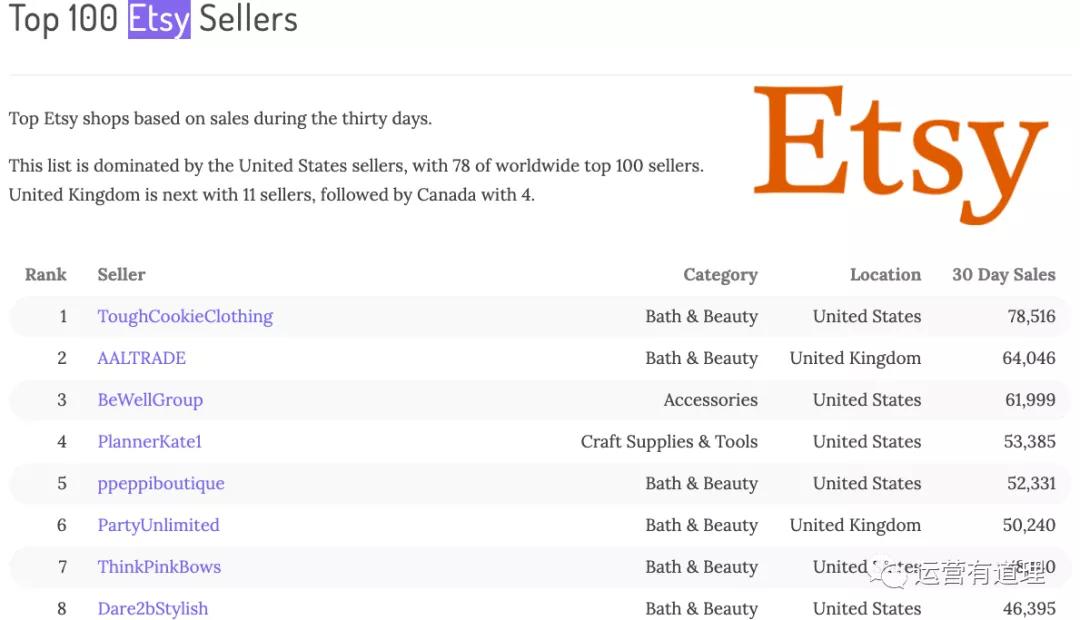Open Dare2bStylish seller page
This screenshot has height=620, width=1080.
coord(153,609)
